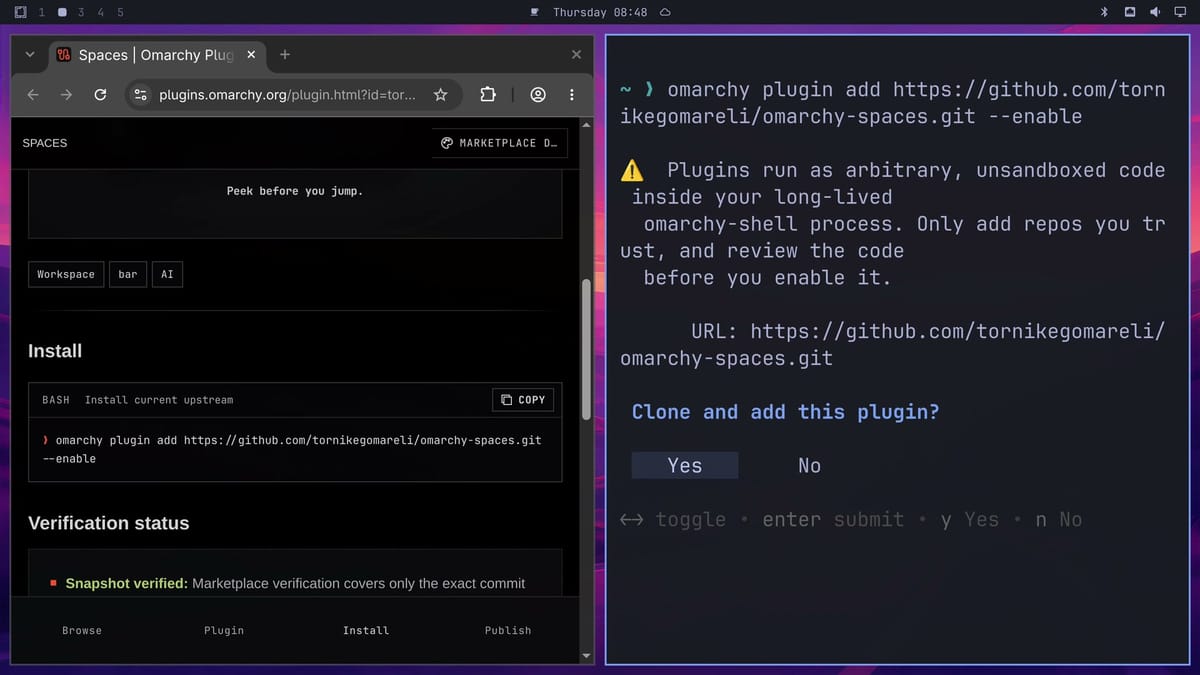Go to the Publish section
This screenshot has width=1200, height=675.
coord(508,630)
